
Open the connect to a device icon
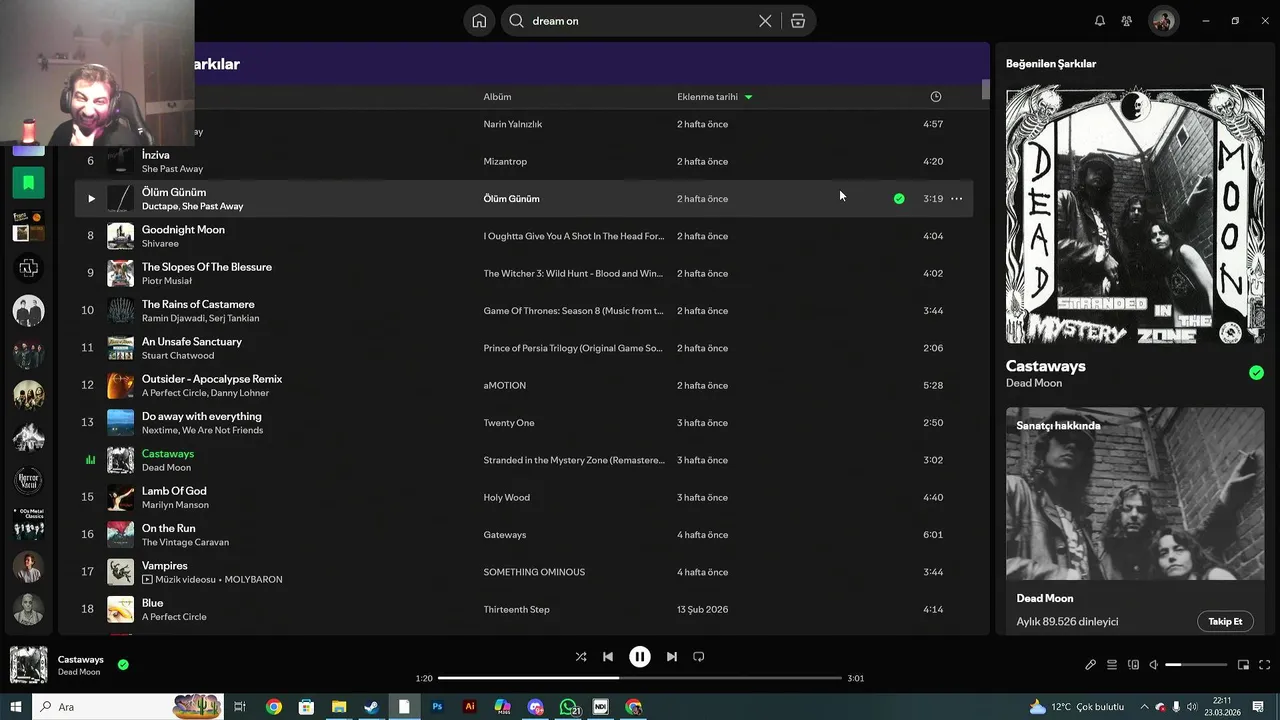(1133, 665)
